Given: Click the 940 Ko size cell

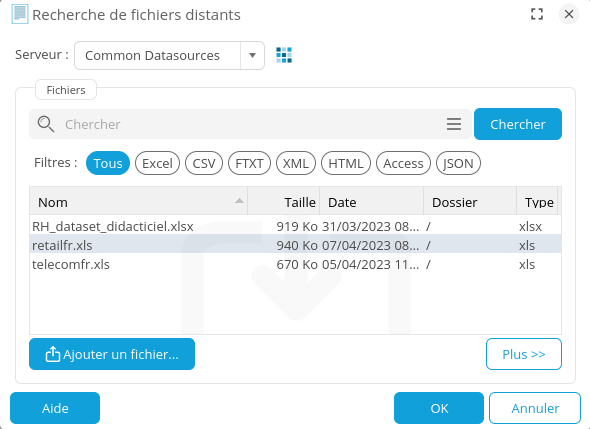Looking at the screenshot, I should pos(297,245).
